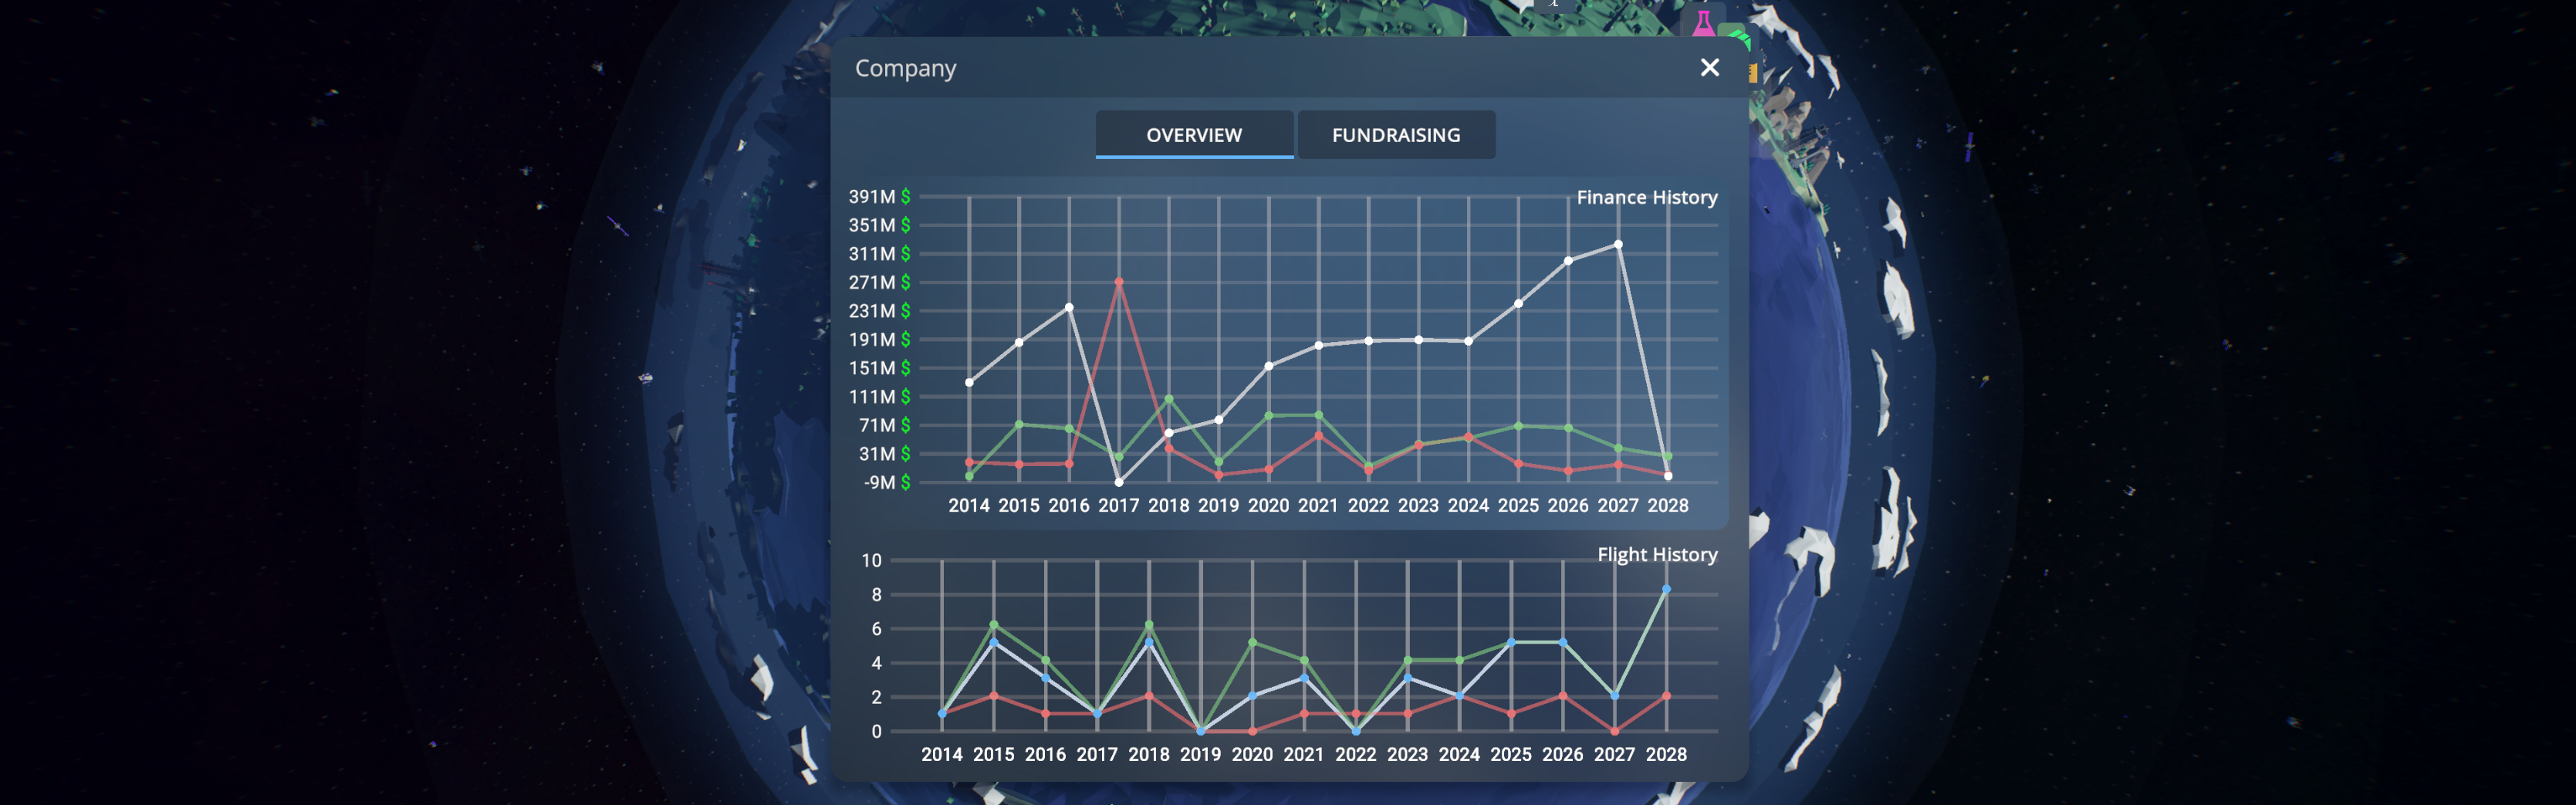This screenshot has width=2576, height=805.
Task: Select the red 2015 point in Flight History
Action: pyautogui.click(x=993, y=695)
